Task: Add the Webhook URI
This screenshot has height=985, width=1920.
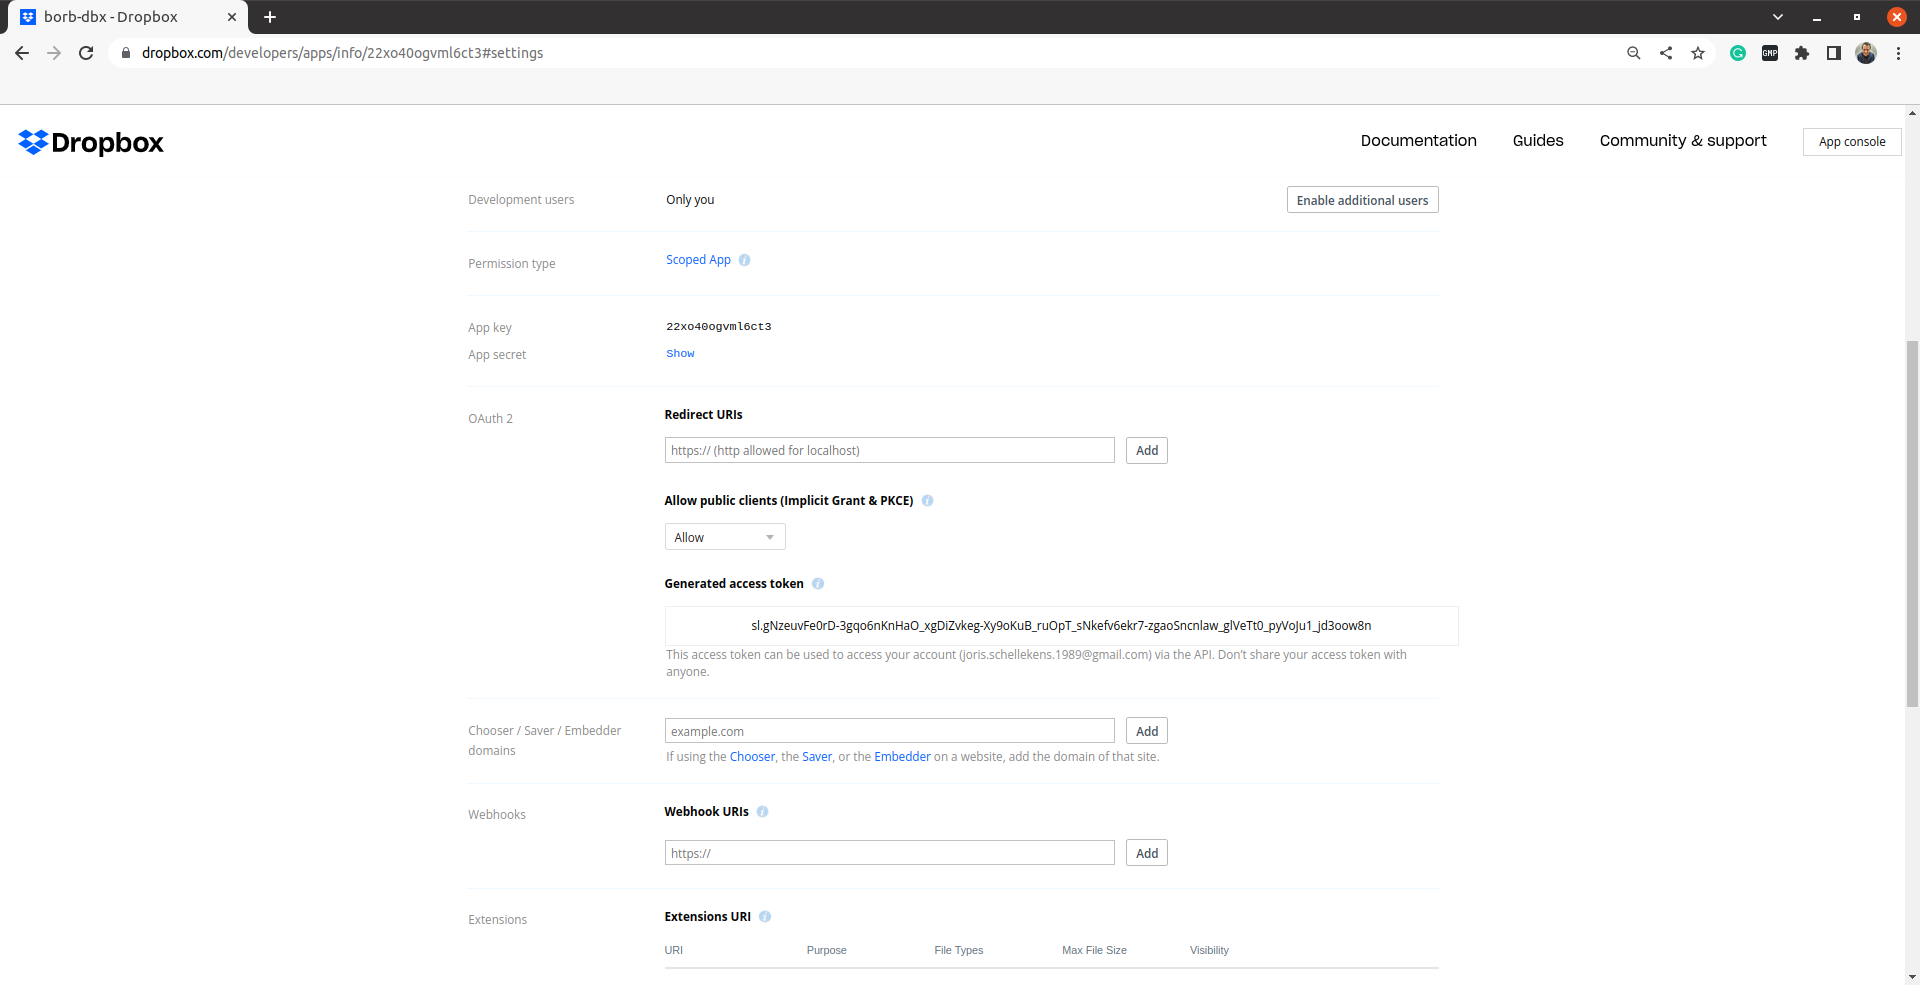Action: pos(1147,854)
